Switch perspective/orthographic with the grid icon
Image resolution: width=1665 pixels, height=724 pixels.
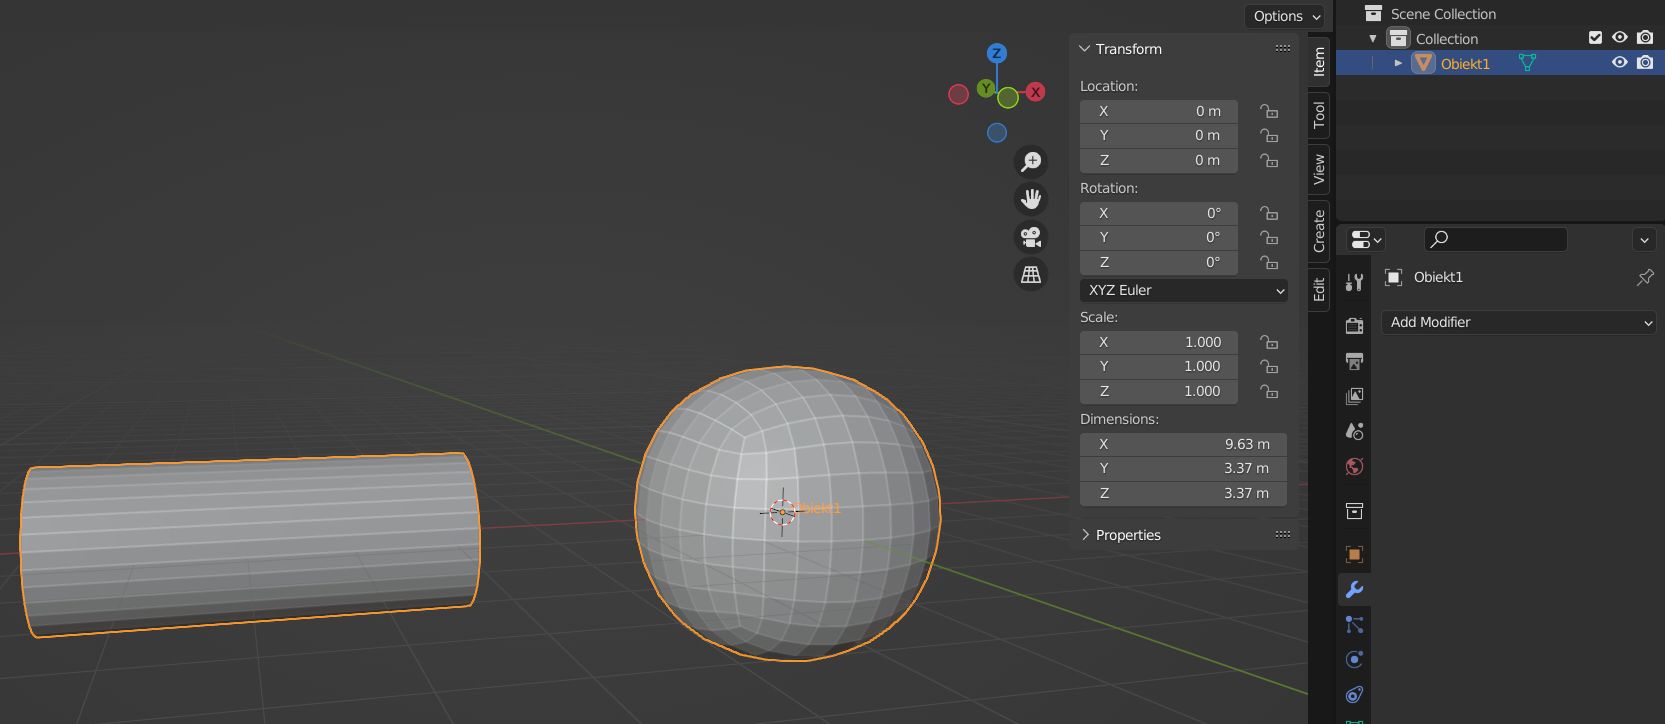[1031, 274]
